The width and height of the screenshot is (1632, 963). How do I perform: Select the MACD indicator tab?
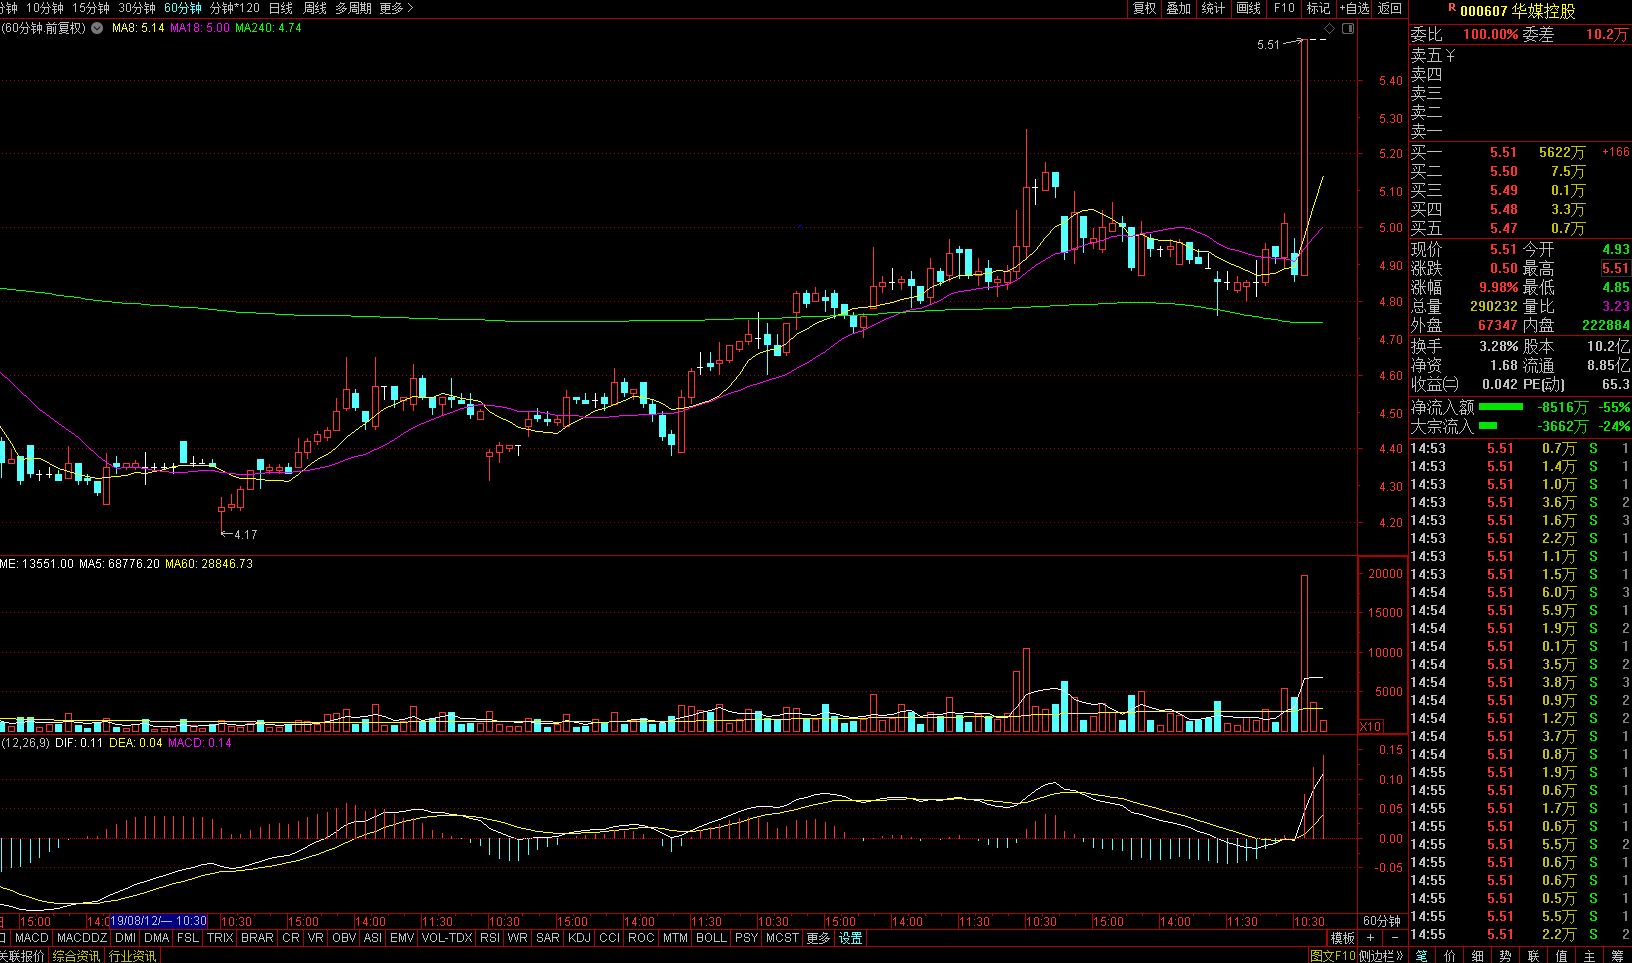tap(31, 938)
